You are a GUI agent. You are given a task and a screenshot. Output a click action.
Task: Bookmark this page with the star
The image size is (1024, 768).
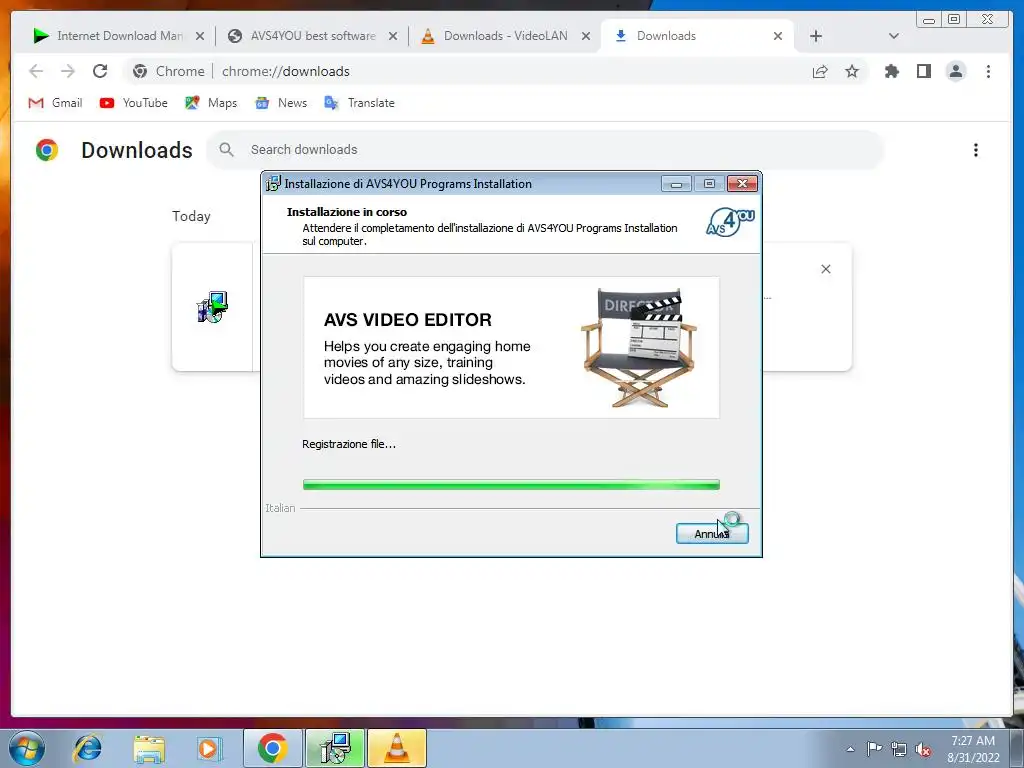click(852, 71)
